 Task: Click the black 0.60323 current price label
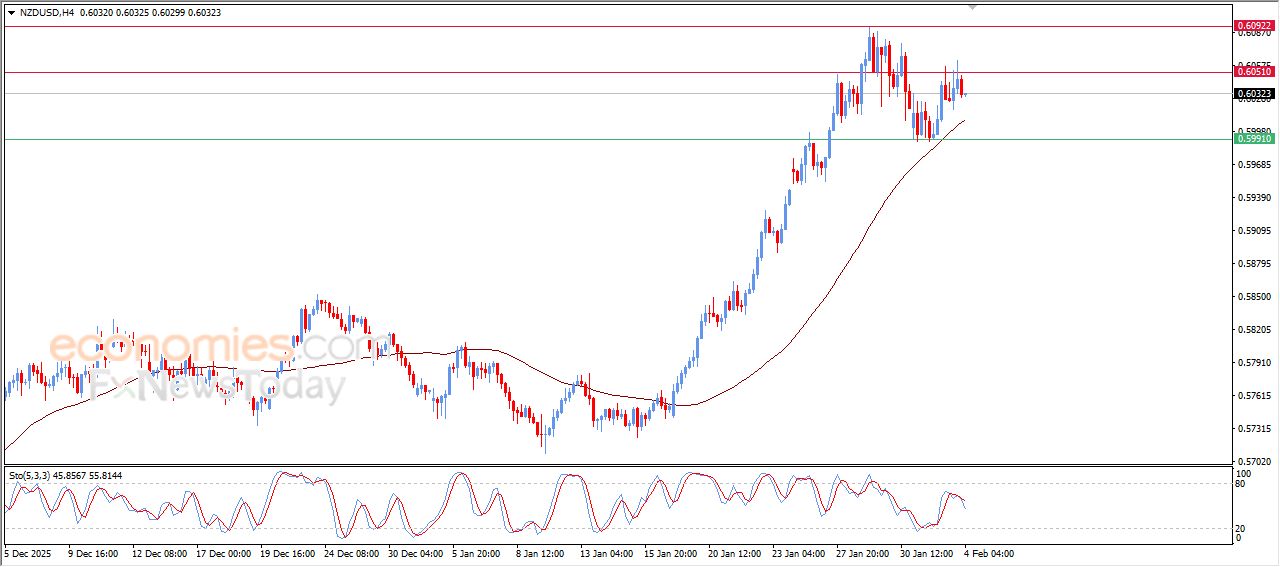point(1253,94)
